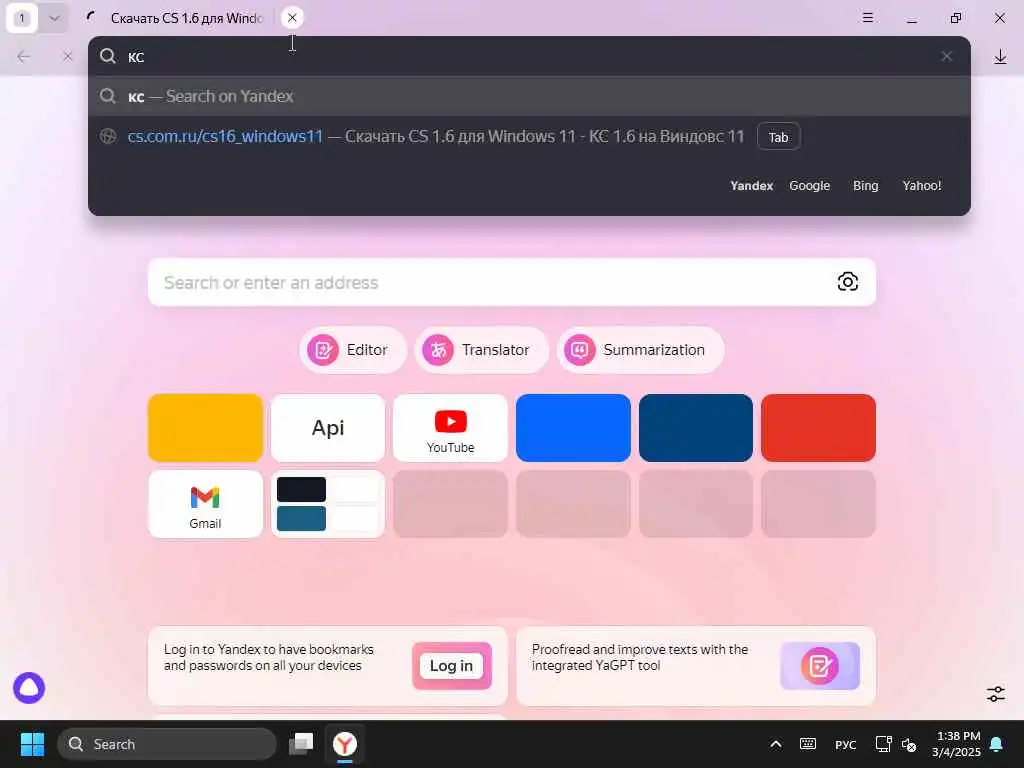The image size is (1024, 768).
Task: Click the Log in button
Action: [451, 665]
